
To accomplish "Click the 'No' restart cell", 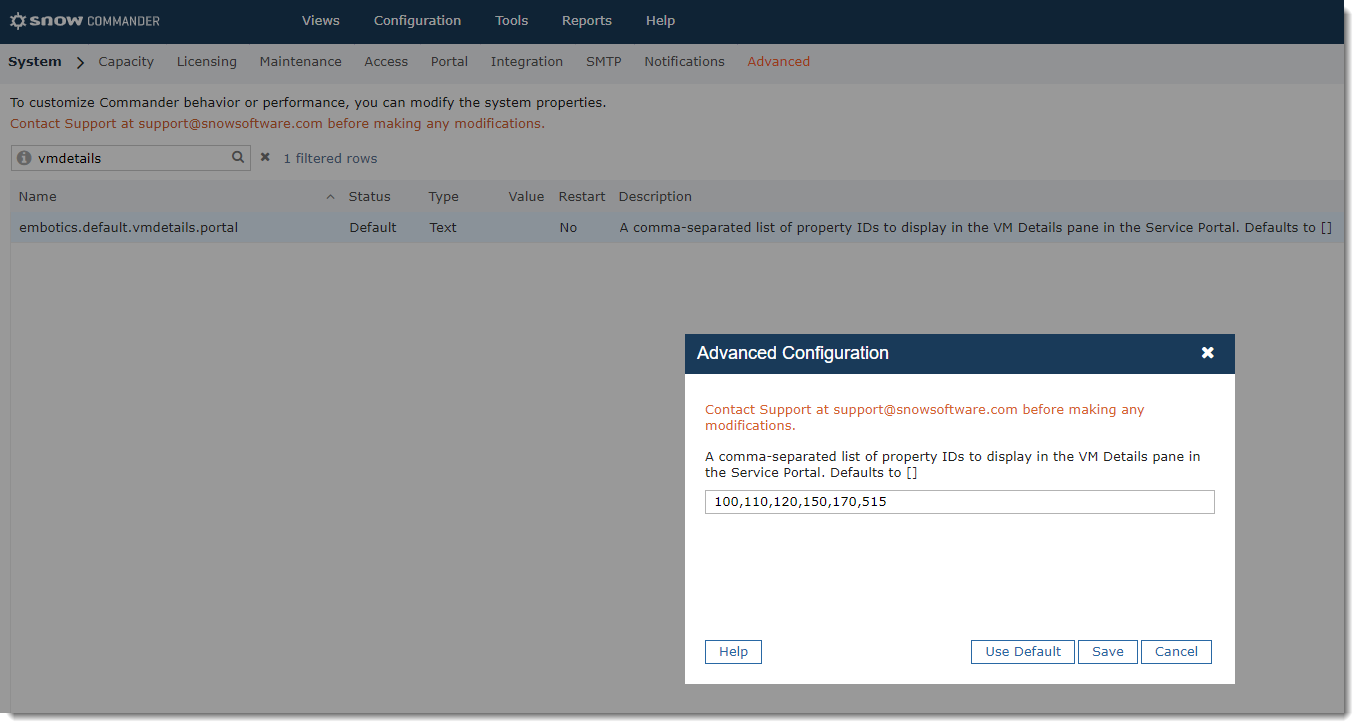I will [x=568, y=228].
